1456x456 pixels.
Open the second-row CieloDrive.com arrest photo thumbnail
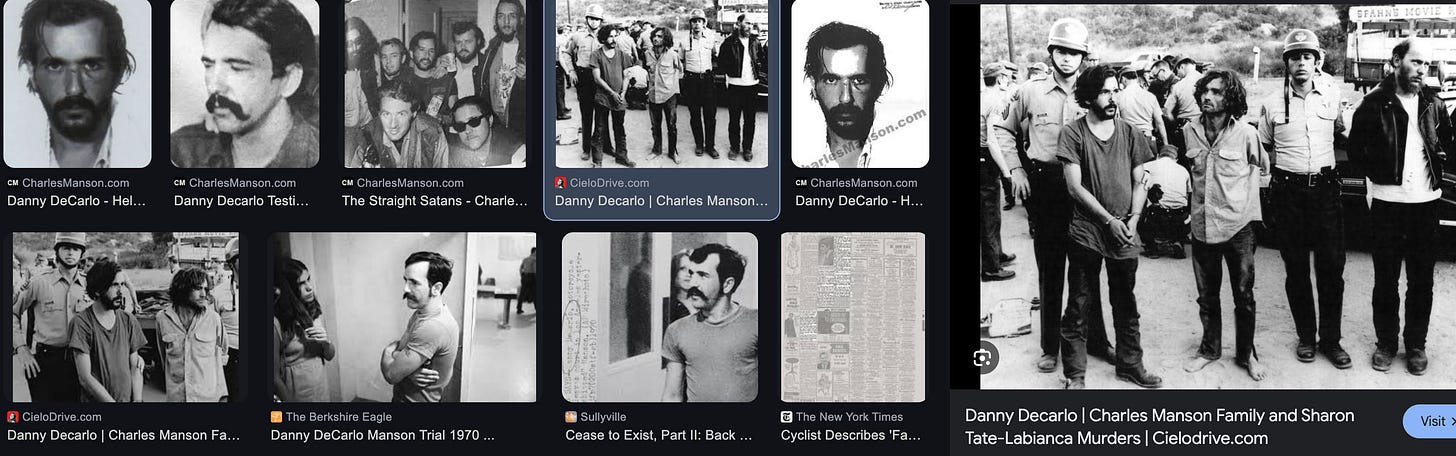click(126, 317)
